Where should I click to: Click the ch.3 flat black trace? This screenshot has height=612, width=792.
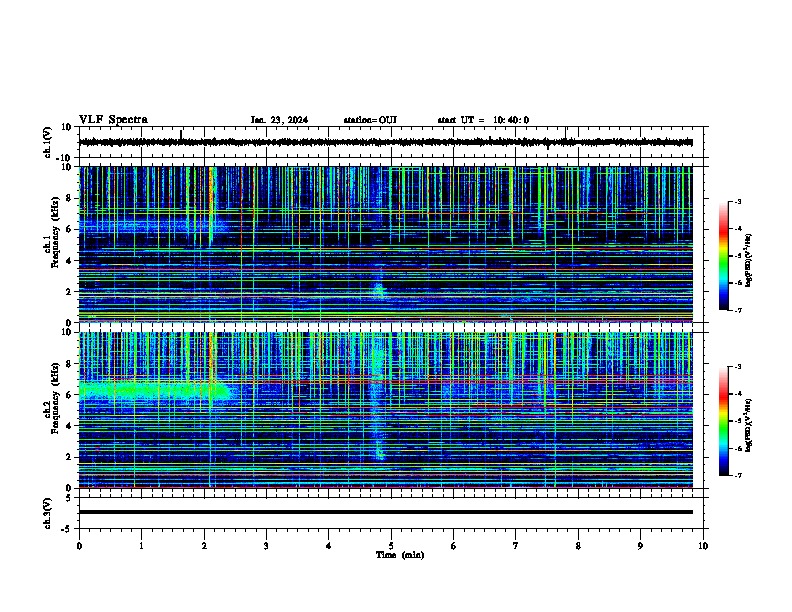click(x=385, y=512)
